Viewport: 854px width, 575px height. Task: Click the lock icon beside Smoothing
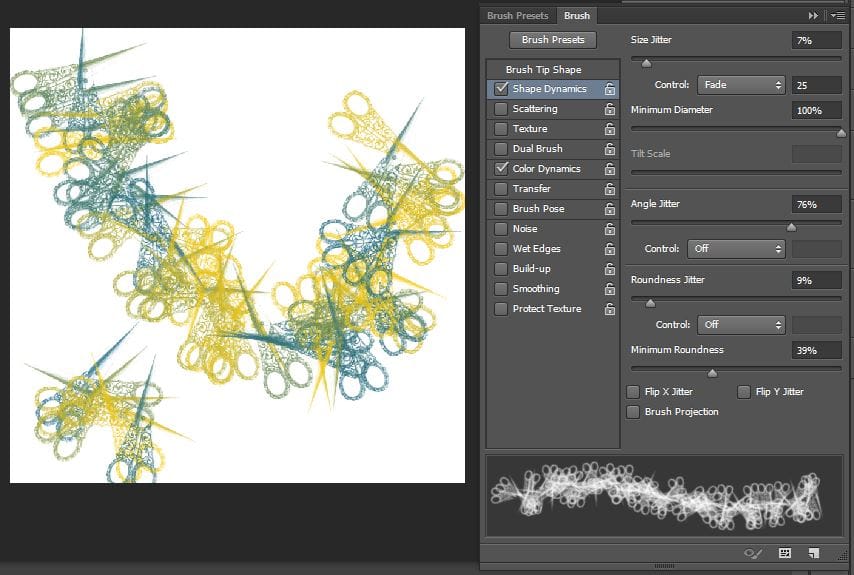coord(609,289)
